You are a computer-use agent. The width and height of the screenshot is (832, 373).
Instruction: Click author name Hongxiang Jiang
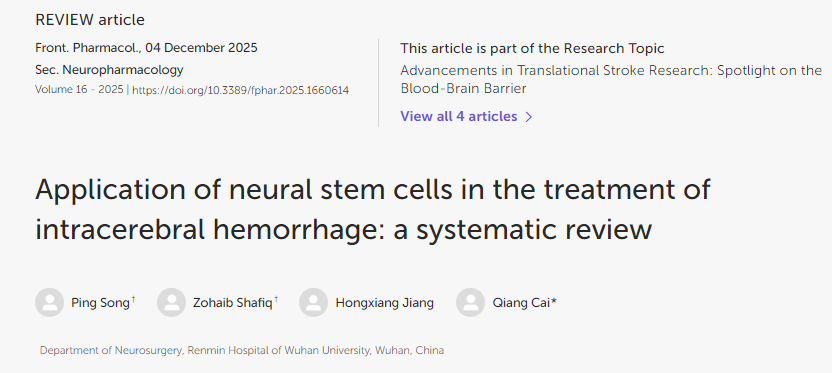(x=385, y=303)
